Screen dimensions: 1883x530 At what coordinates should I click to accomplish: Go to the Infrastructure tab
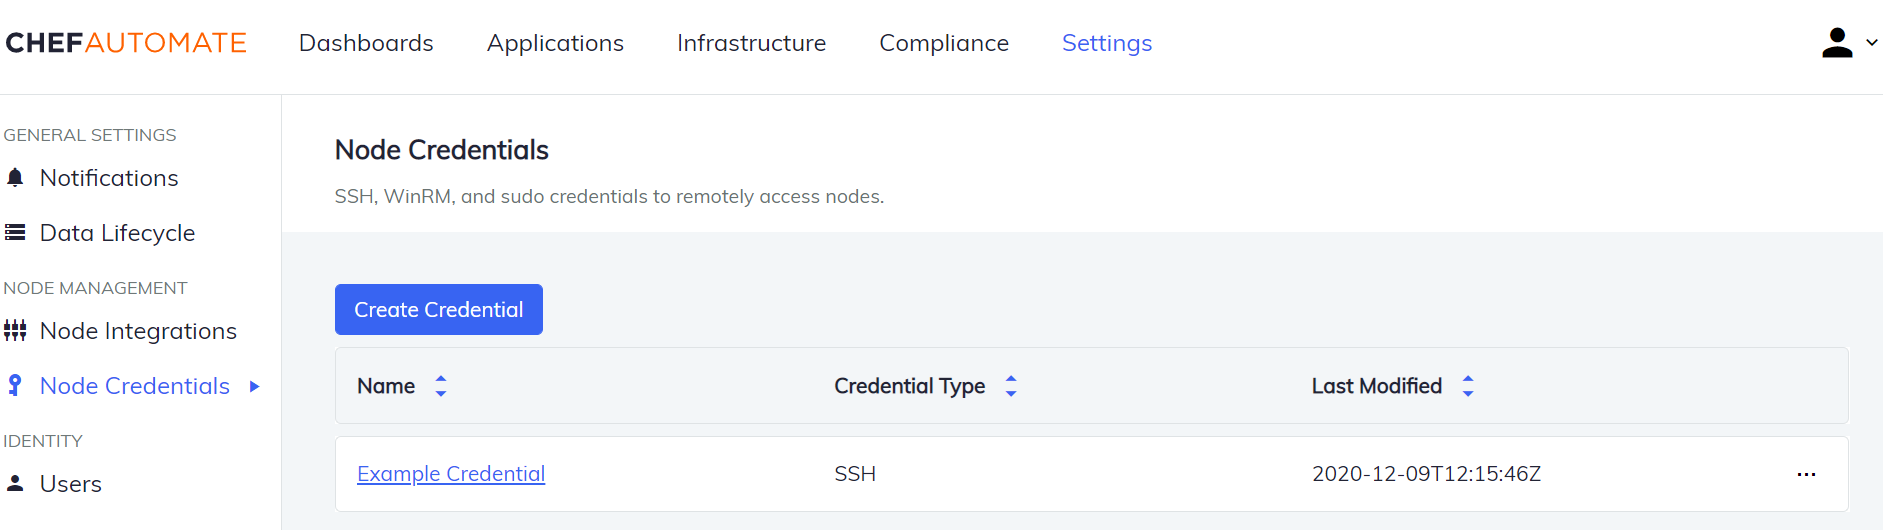tap(751, 43)
